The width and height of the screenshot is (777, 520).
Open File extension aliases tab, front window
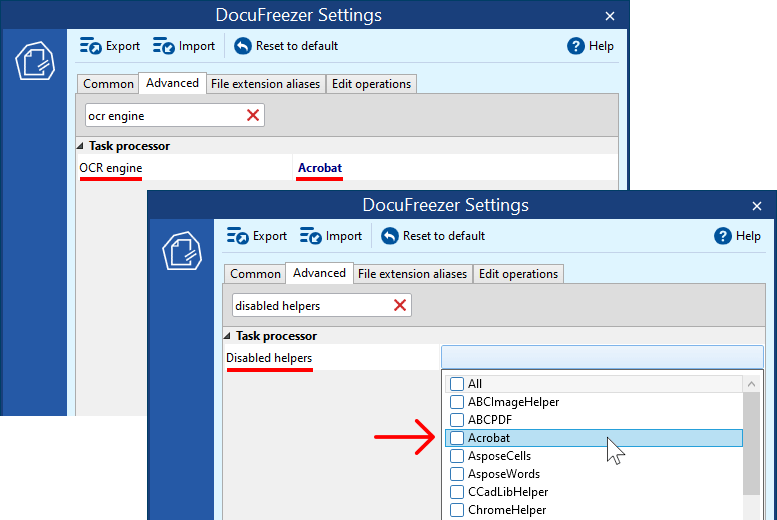coord(412,274)
